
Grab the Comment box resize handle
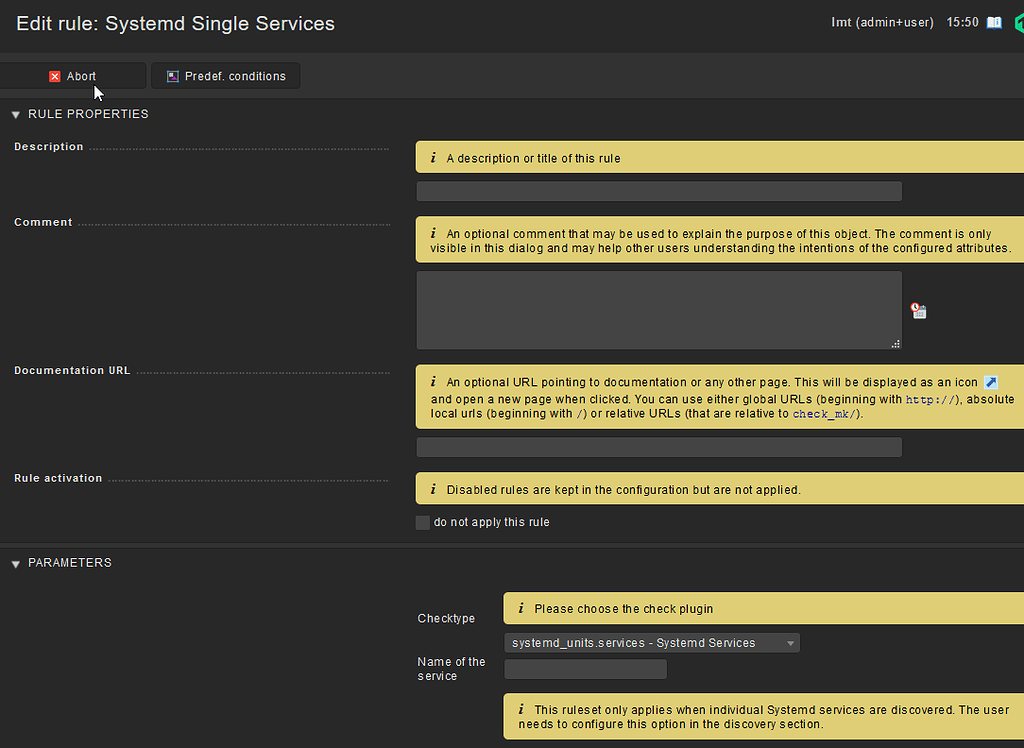click(x=895, y=343)
